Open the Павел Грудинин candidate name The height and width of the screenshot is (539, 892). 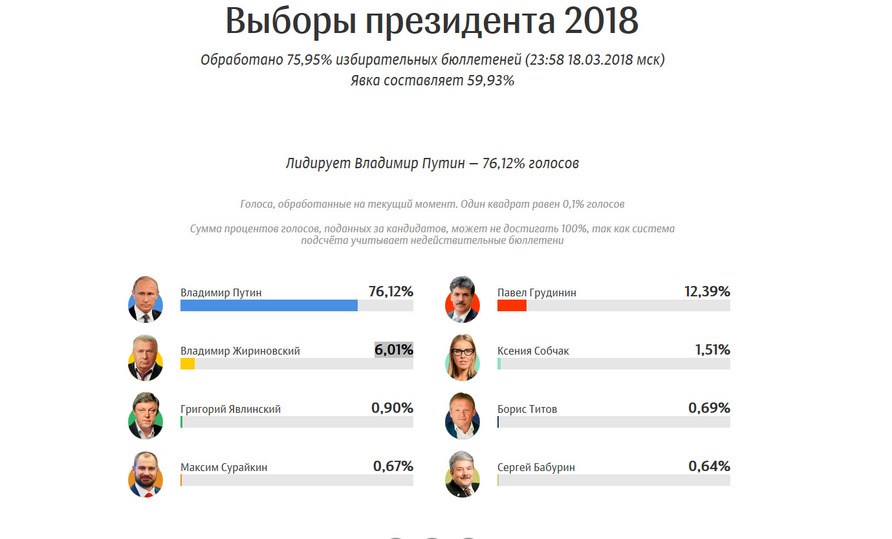(536, 293)
